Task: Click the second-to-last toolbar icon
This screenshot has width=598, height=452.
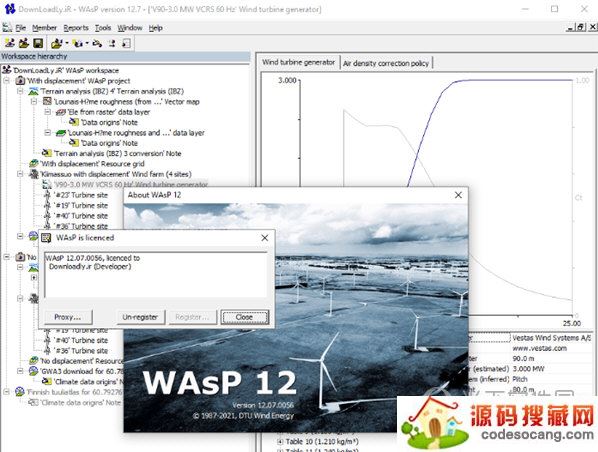Action: [112, 43]
